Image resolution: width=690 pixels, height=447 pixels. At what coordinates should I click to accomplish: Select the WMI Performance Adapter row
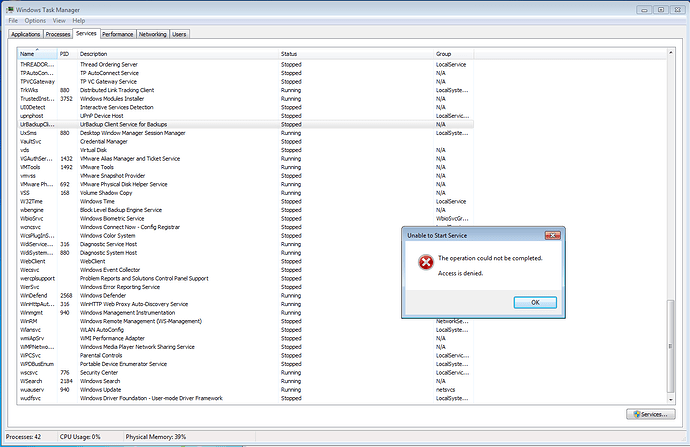coord(246,339)
